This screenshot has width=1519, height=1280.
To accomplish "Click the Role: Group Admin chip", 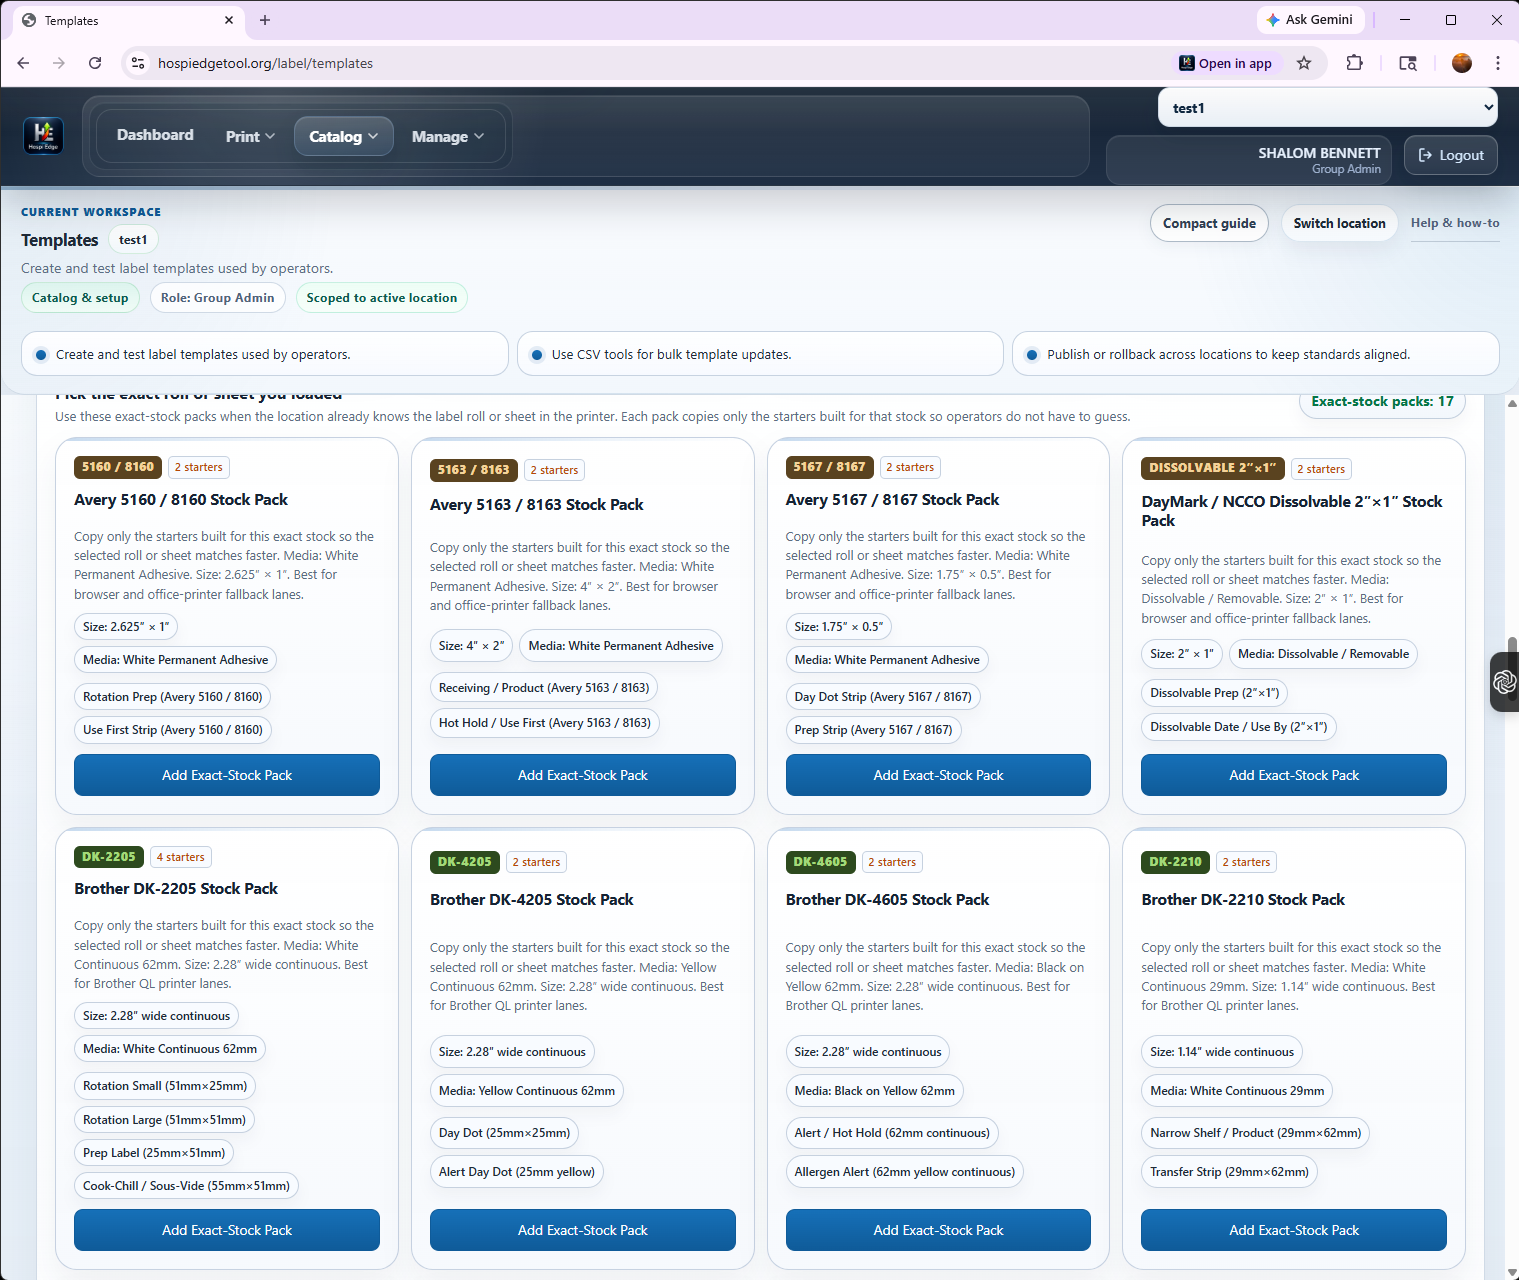I will pyautogui.click(x=218, y=298).
